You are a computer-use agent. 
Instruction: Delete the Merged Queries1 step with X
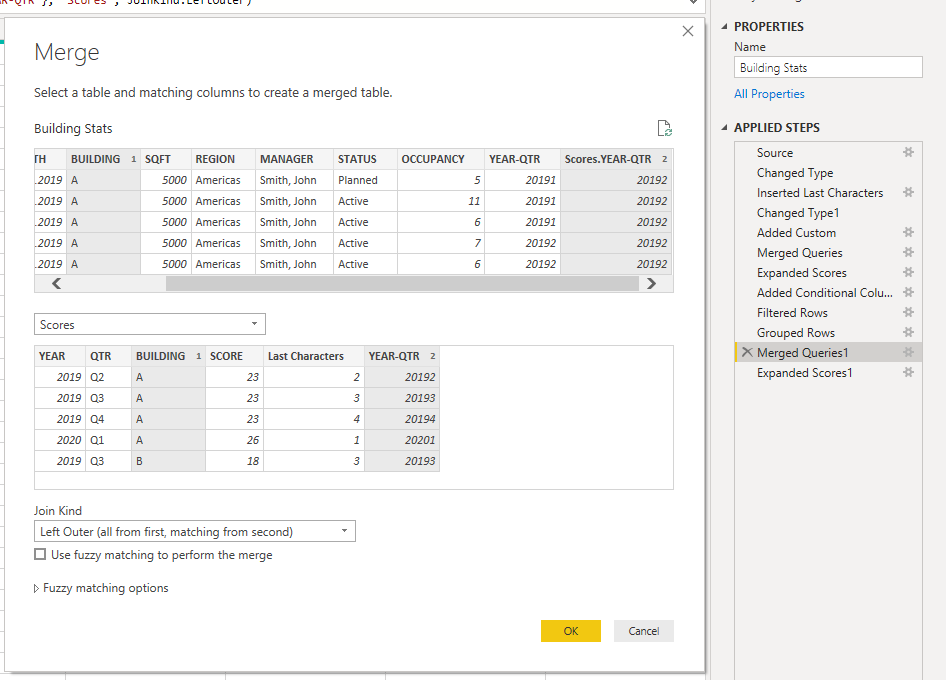click(747, 352)
